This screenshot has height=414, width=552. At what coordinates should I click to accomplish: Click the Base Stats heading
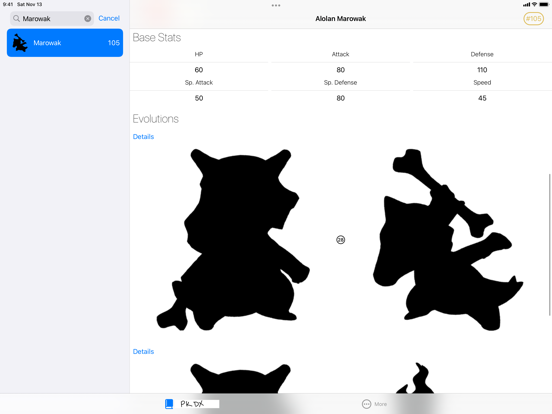157,37
